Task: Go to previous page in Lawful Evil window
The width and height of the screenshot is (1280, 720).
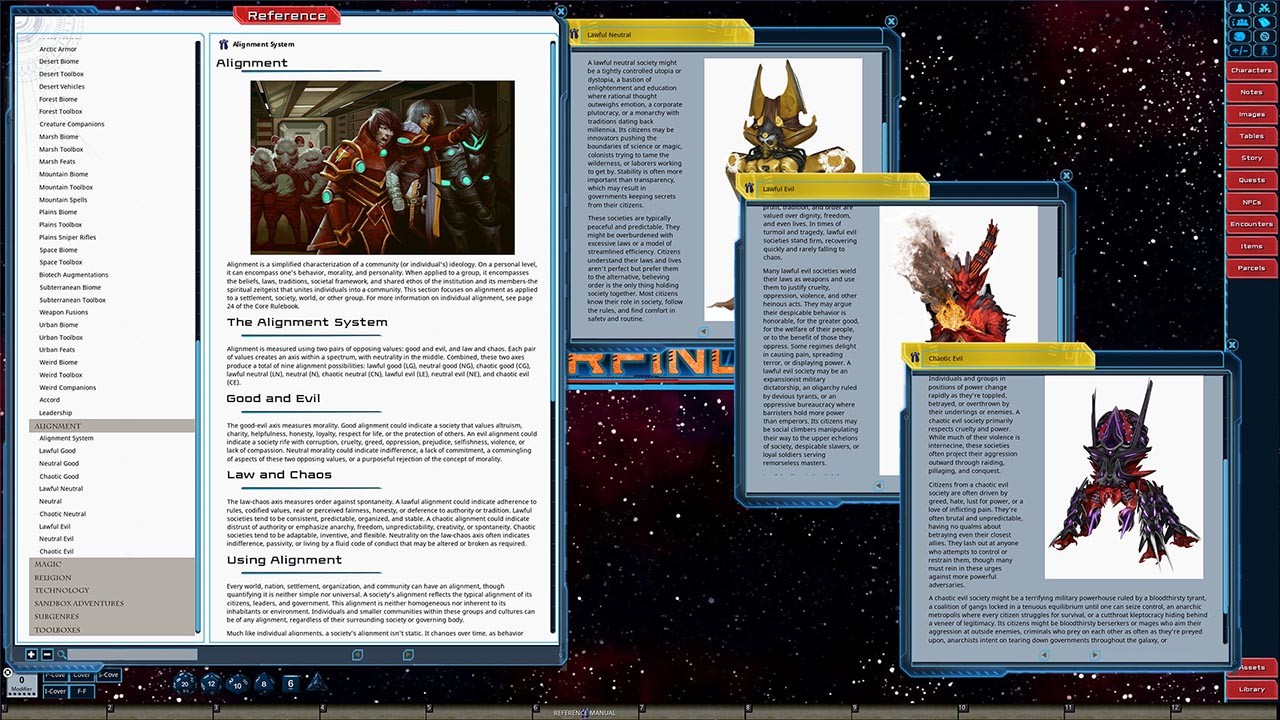Action: (879, 486)
